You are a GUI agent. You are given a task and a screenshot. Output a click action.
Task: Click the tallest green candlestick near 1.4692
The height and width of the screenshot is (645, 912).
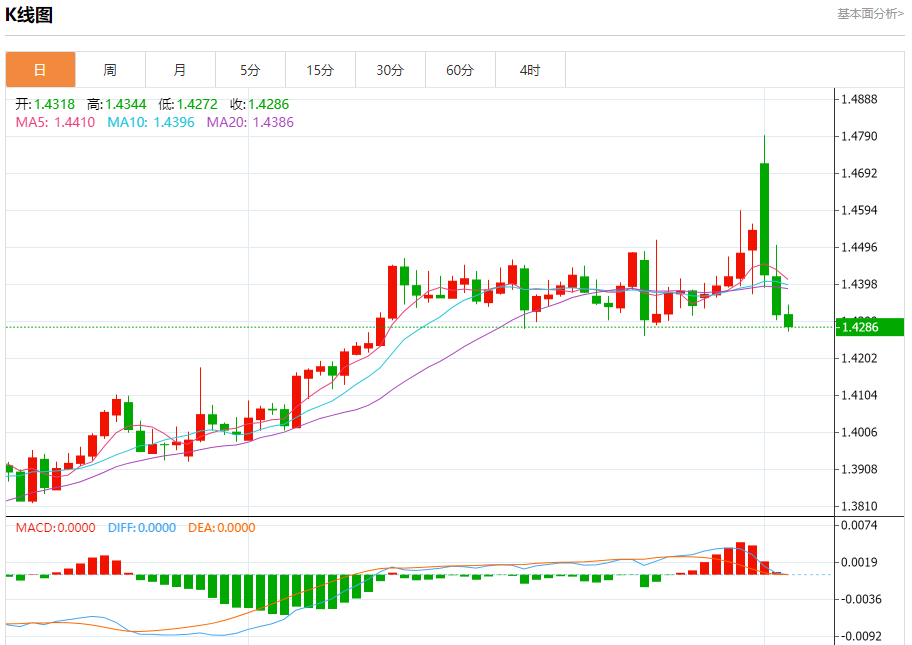764,219
